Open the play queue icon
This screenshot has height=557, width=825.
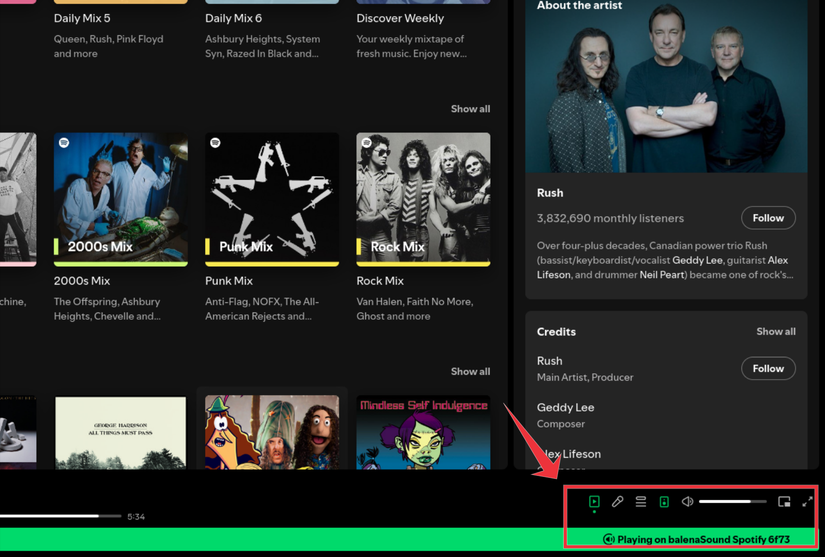click(641, 502)
